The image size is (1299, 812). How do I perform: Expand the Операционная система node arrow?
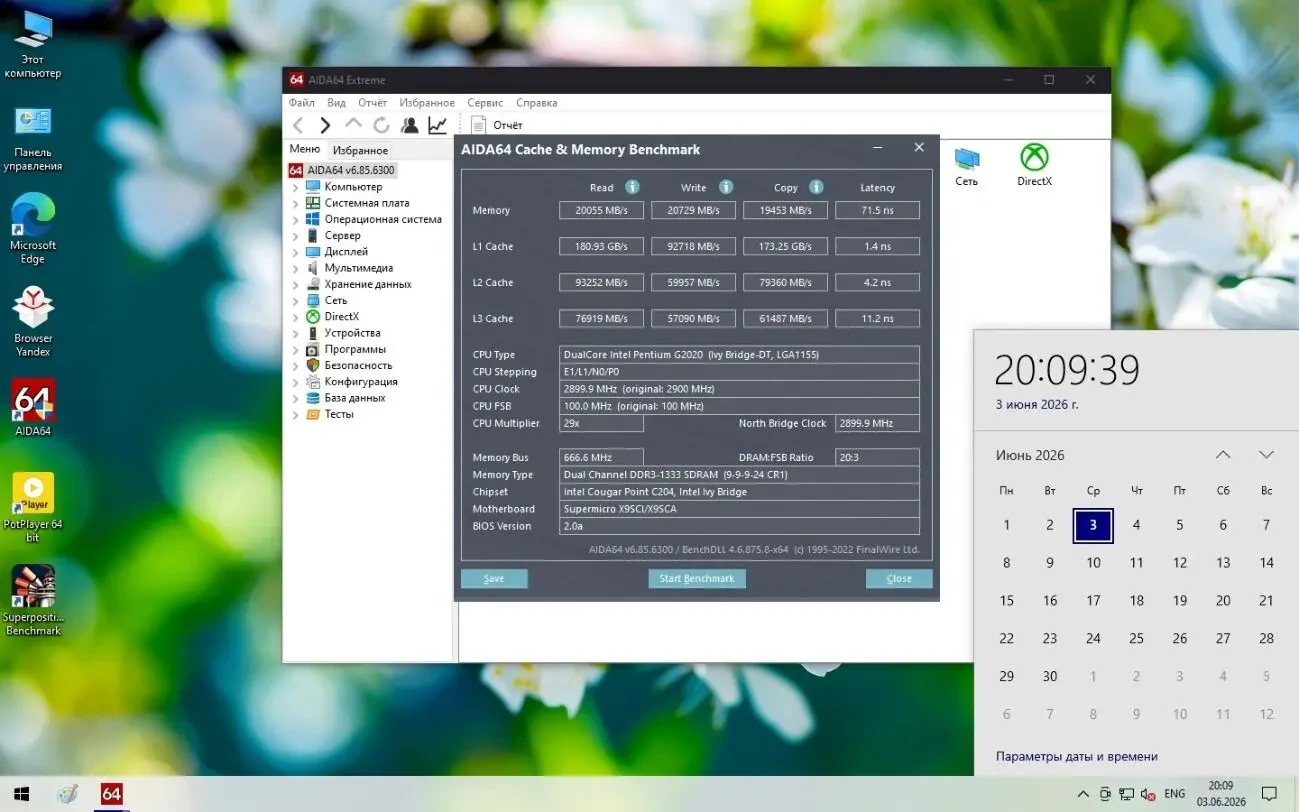pos(295,219)
